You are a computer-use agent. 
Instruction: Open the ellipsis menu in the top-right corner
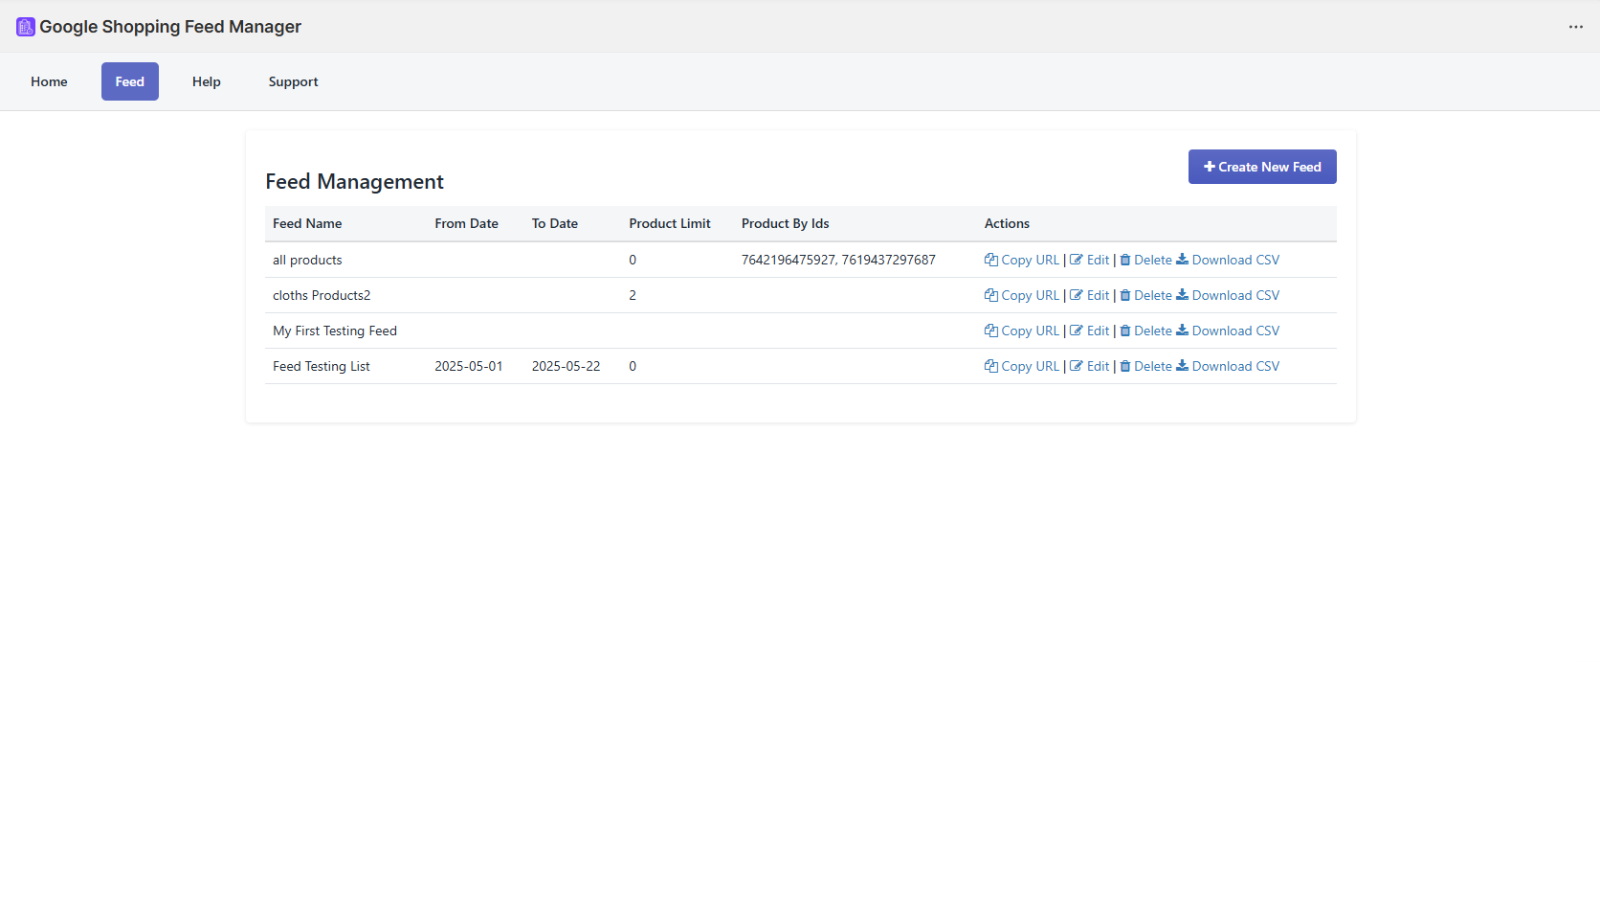pos(1576,27)
